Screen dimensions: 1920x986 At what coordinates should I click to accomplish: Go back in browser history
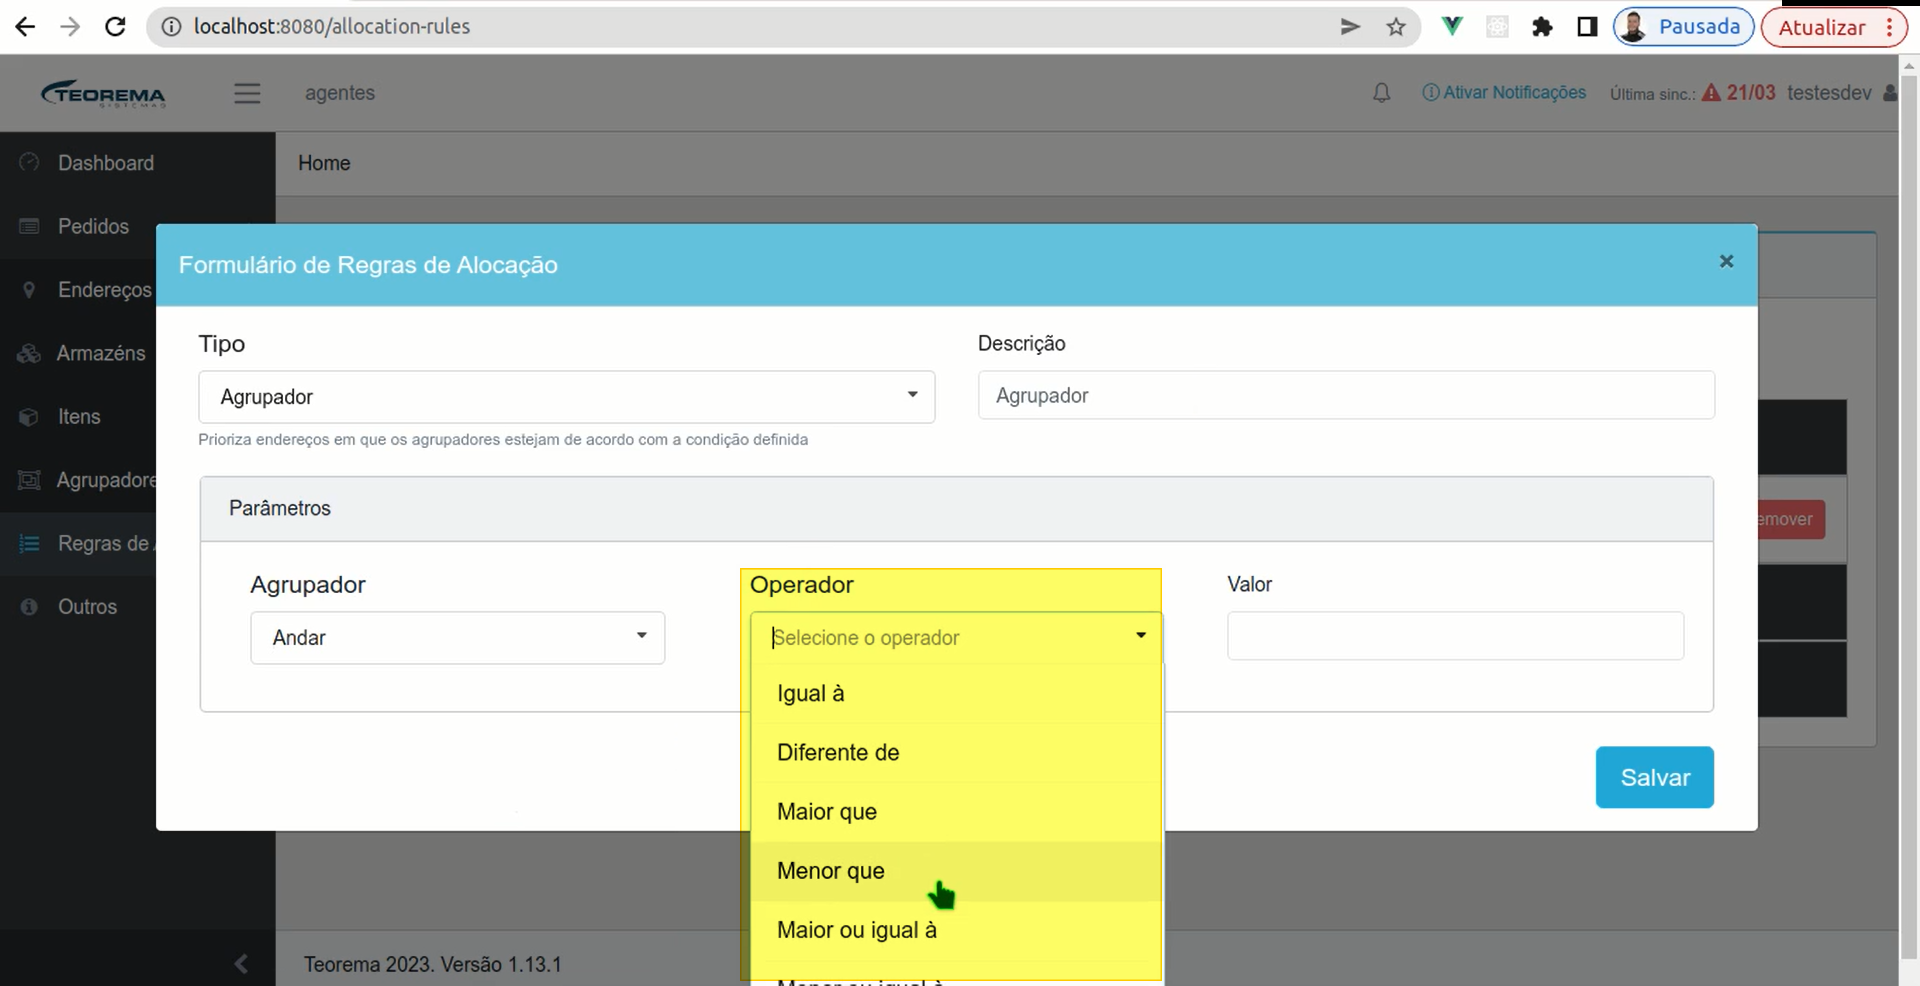pyautogui.click(x=26, y=27)
